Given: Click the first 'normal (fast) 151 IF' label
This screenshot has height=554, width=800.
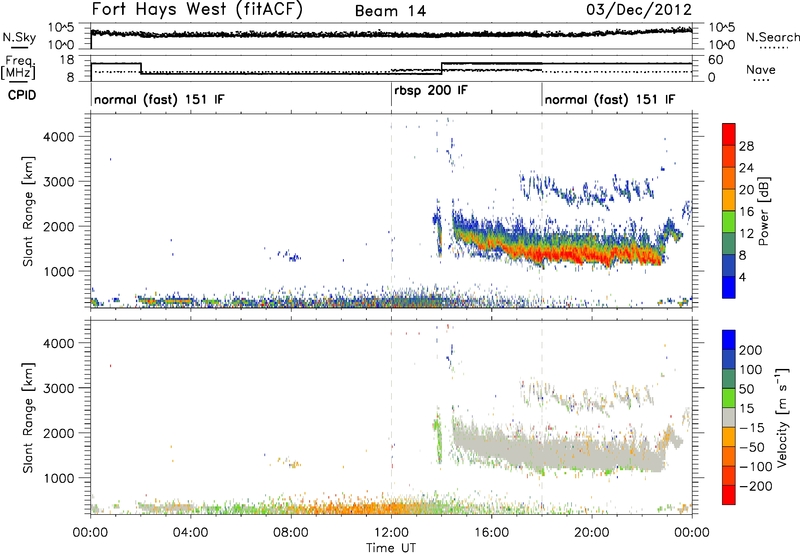Looking at the screenshot, I should click(159, 99).
